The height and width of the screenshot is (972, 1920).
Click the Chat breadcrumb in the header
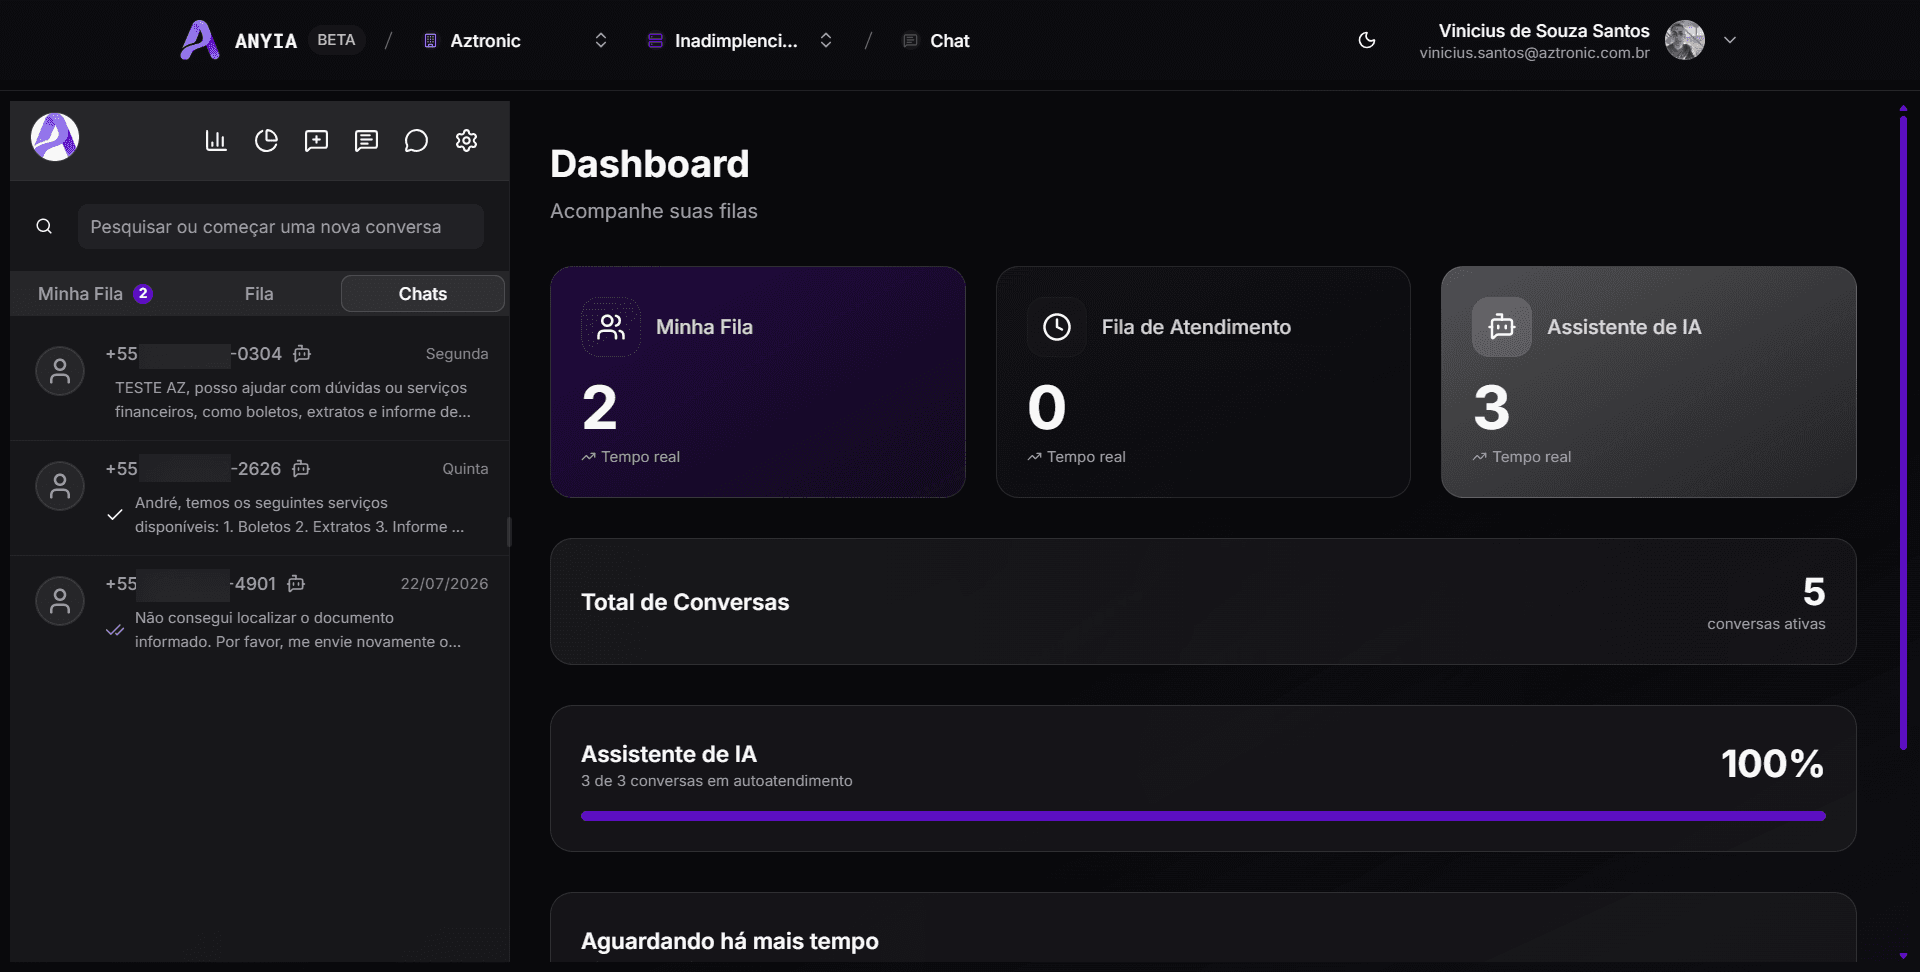click(x=937, y=41)
